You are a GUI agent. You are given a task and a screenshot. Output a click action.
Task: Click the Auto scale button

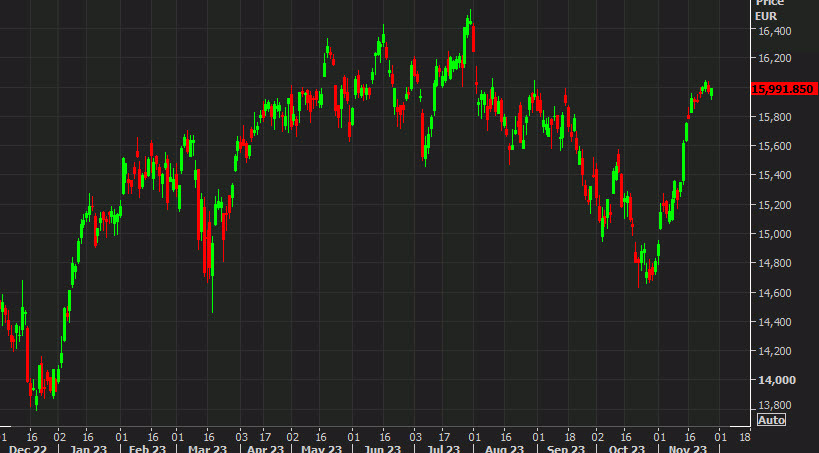771,420
